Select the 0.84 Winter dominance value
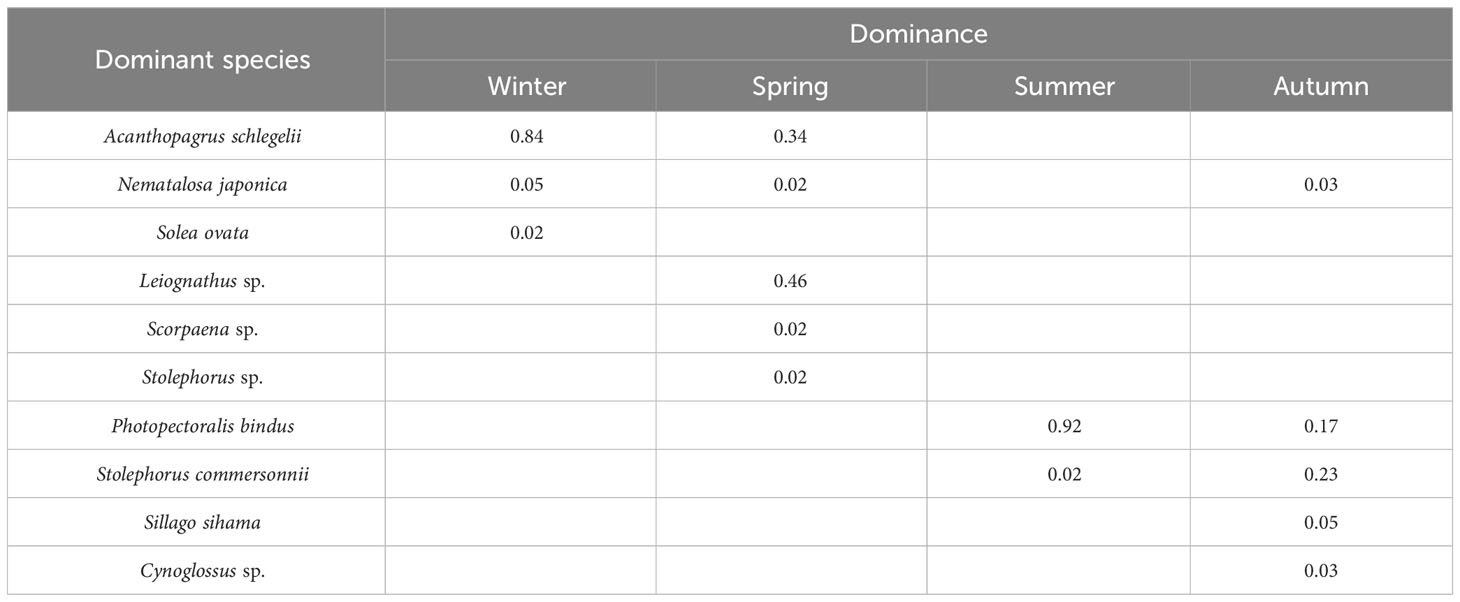Screen dimensions: 1460x602 click(527, 137)
